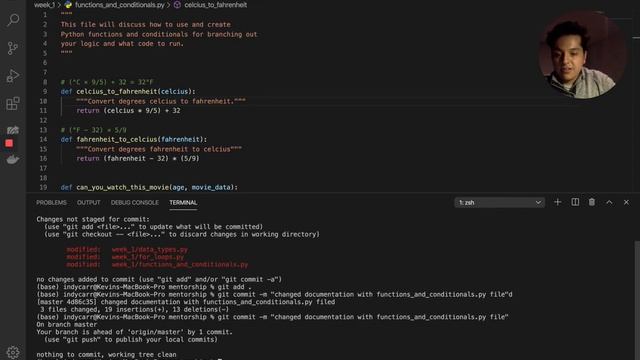
Task: Close the terminal panel
Action: click(x=626, y=202)
